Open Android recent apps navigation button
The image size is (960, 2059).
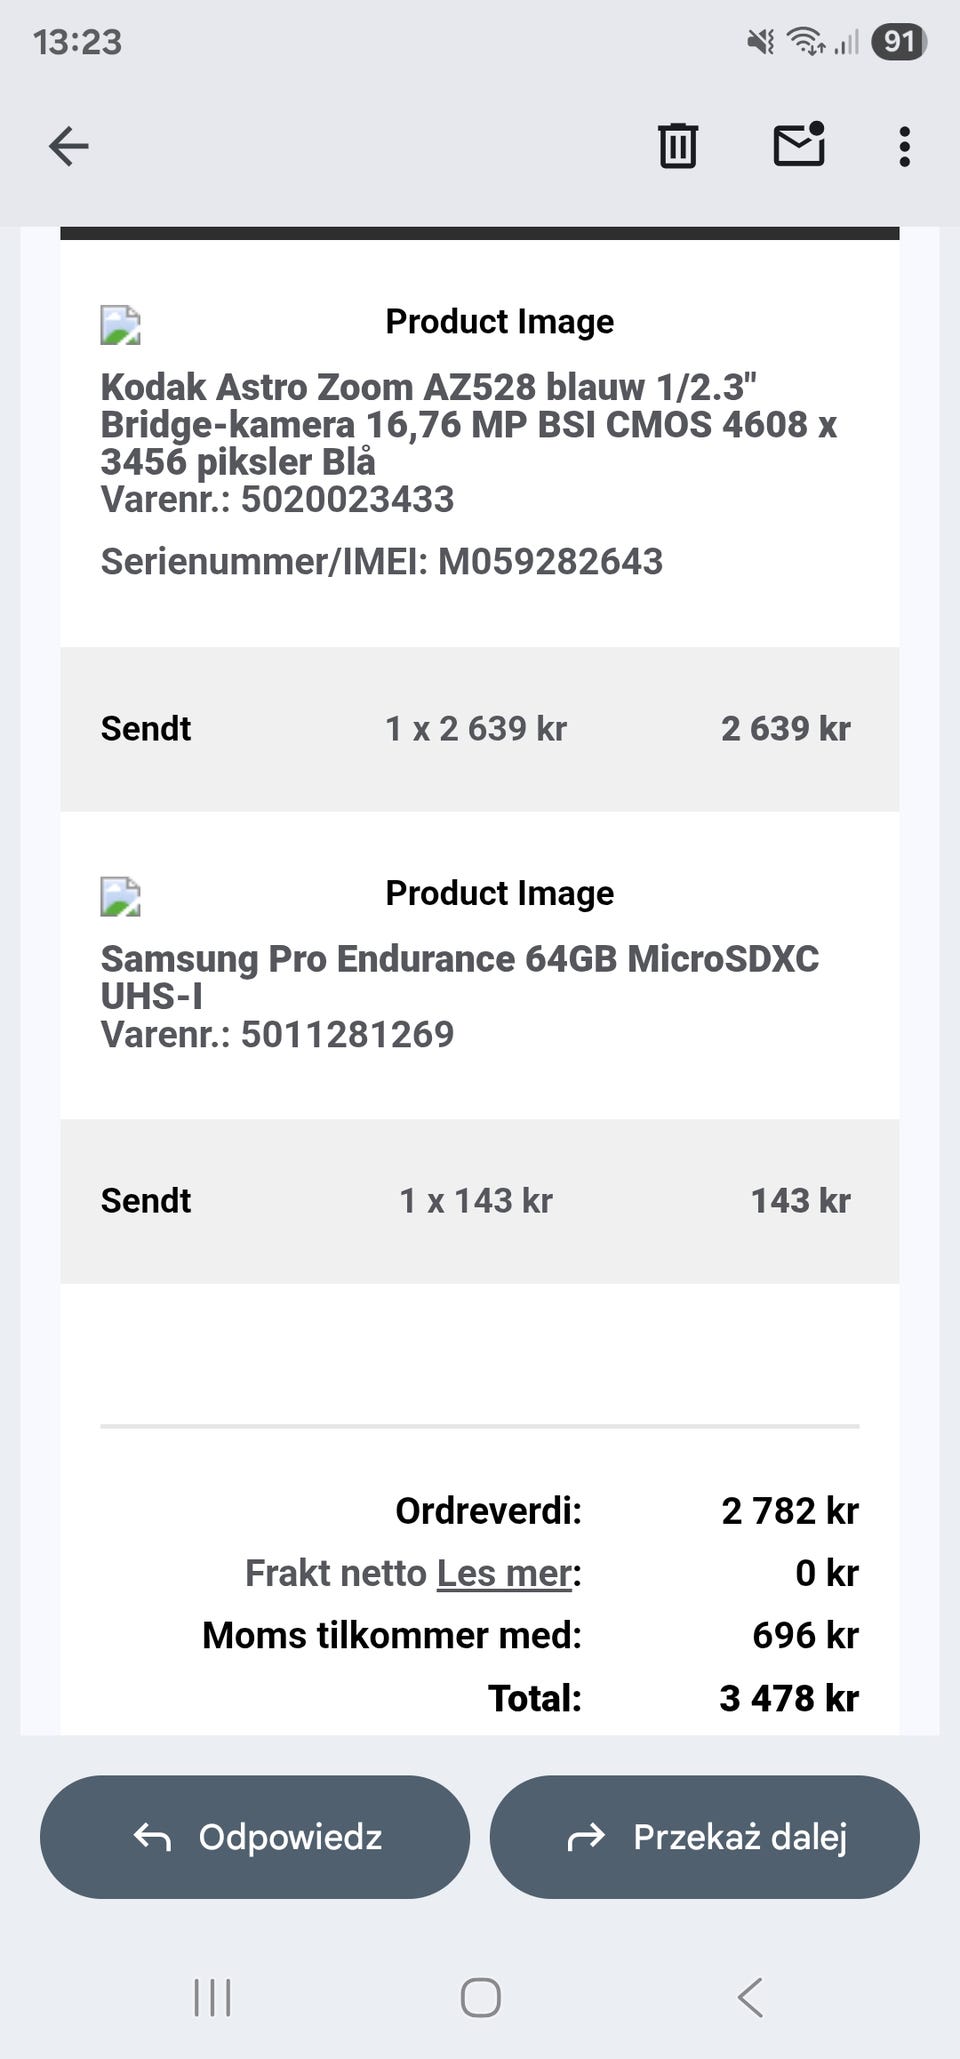point(212,1998)
